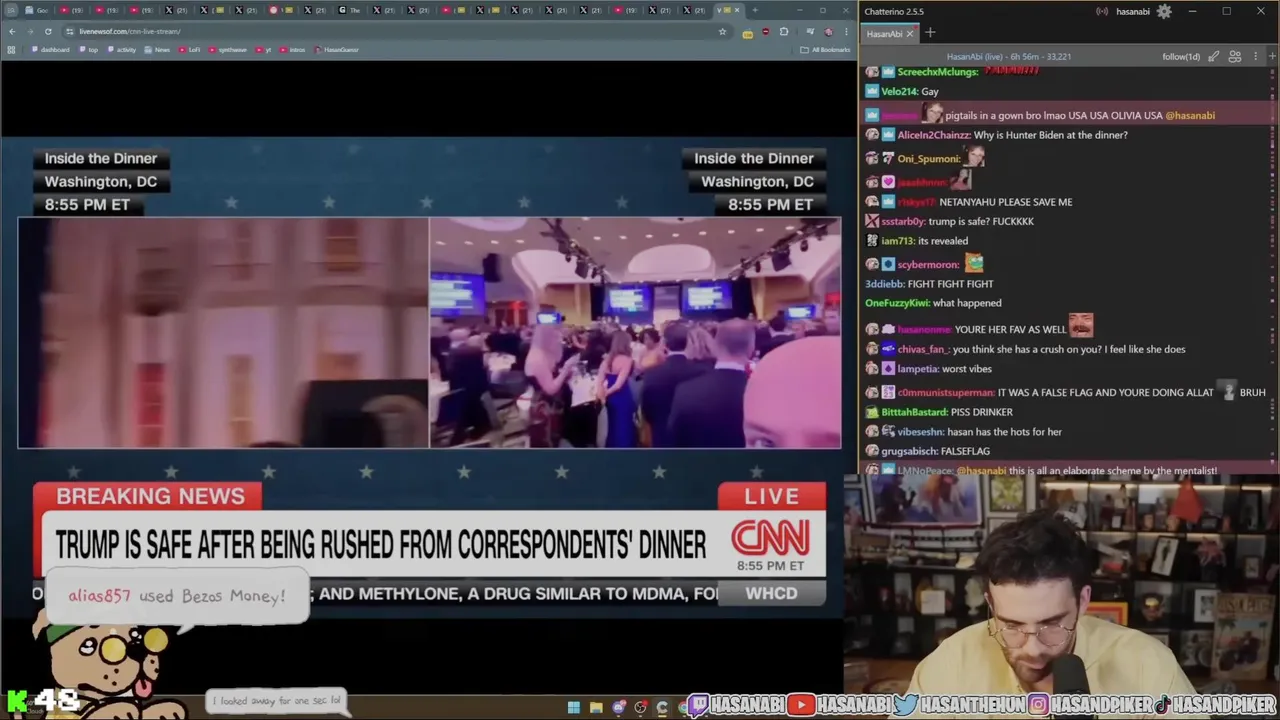Click the Oni_Spumoni username in chat

929,158
